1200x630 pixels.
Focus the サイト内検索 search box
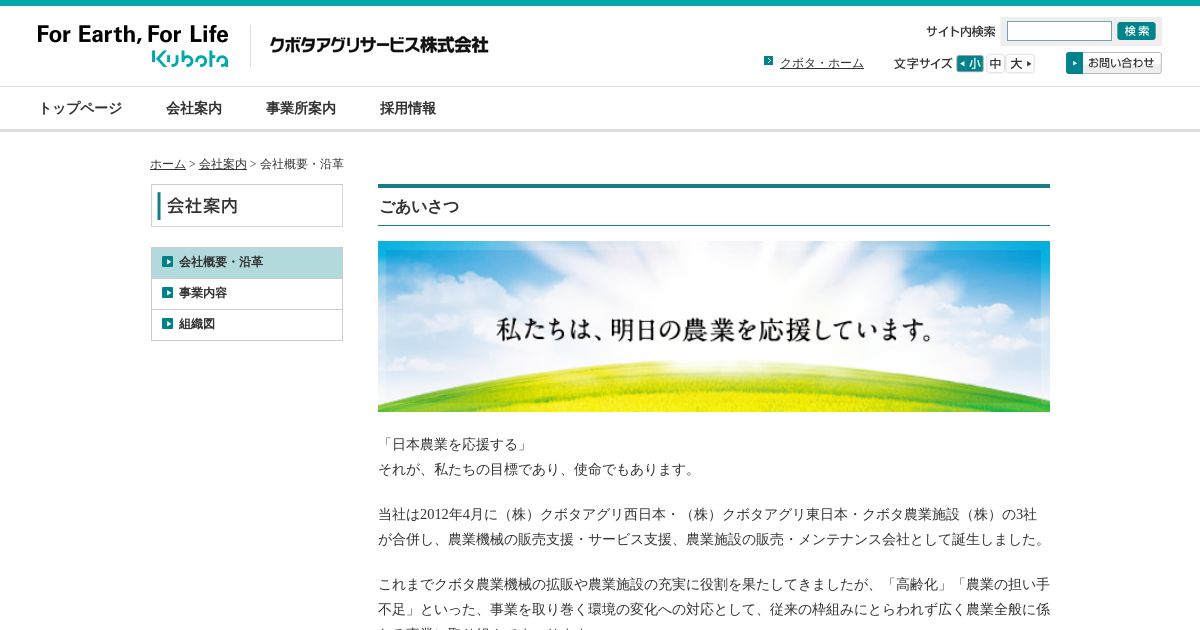pyautogui.click(x=1059, y=31)
